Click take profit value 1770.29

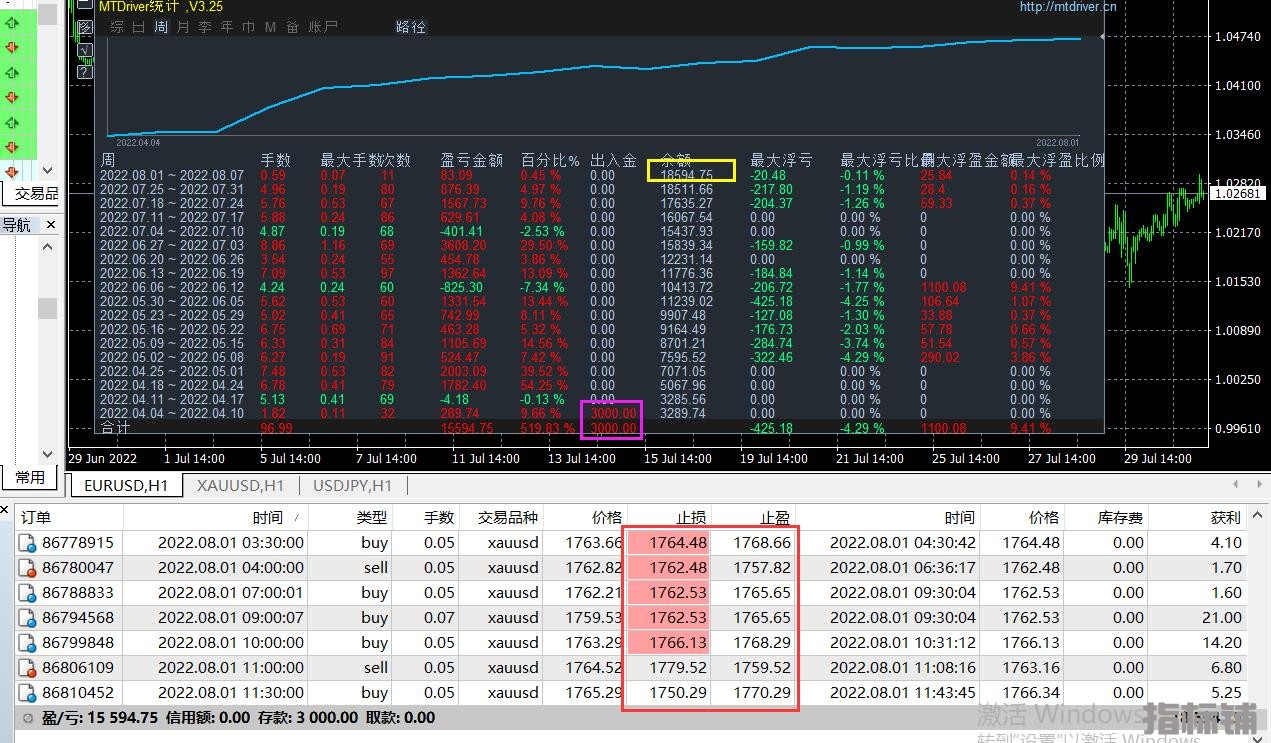(x=762, y=693)
